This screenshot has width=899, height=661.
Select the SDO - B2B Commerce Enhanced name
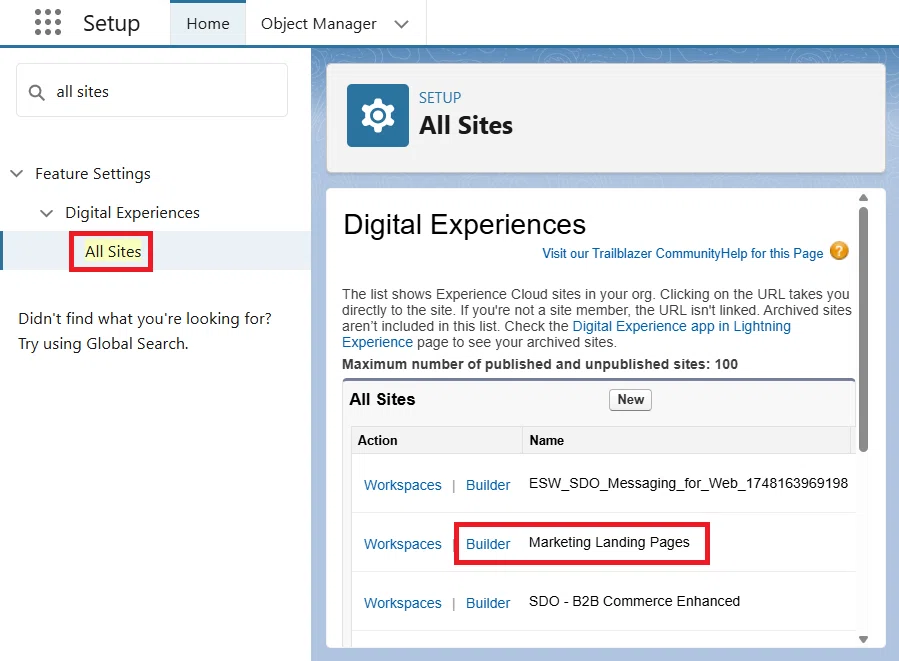pos(634,601)
